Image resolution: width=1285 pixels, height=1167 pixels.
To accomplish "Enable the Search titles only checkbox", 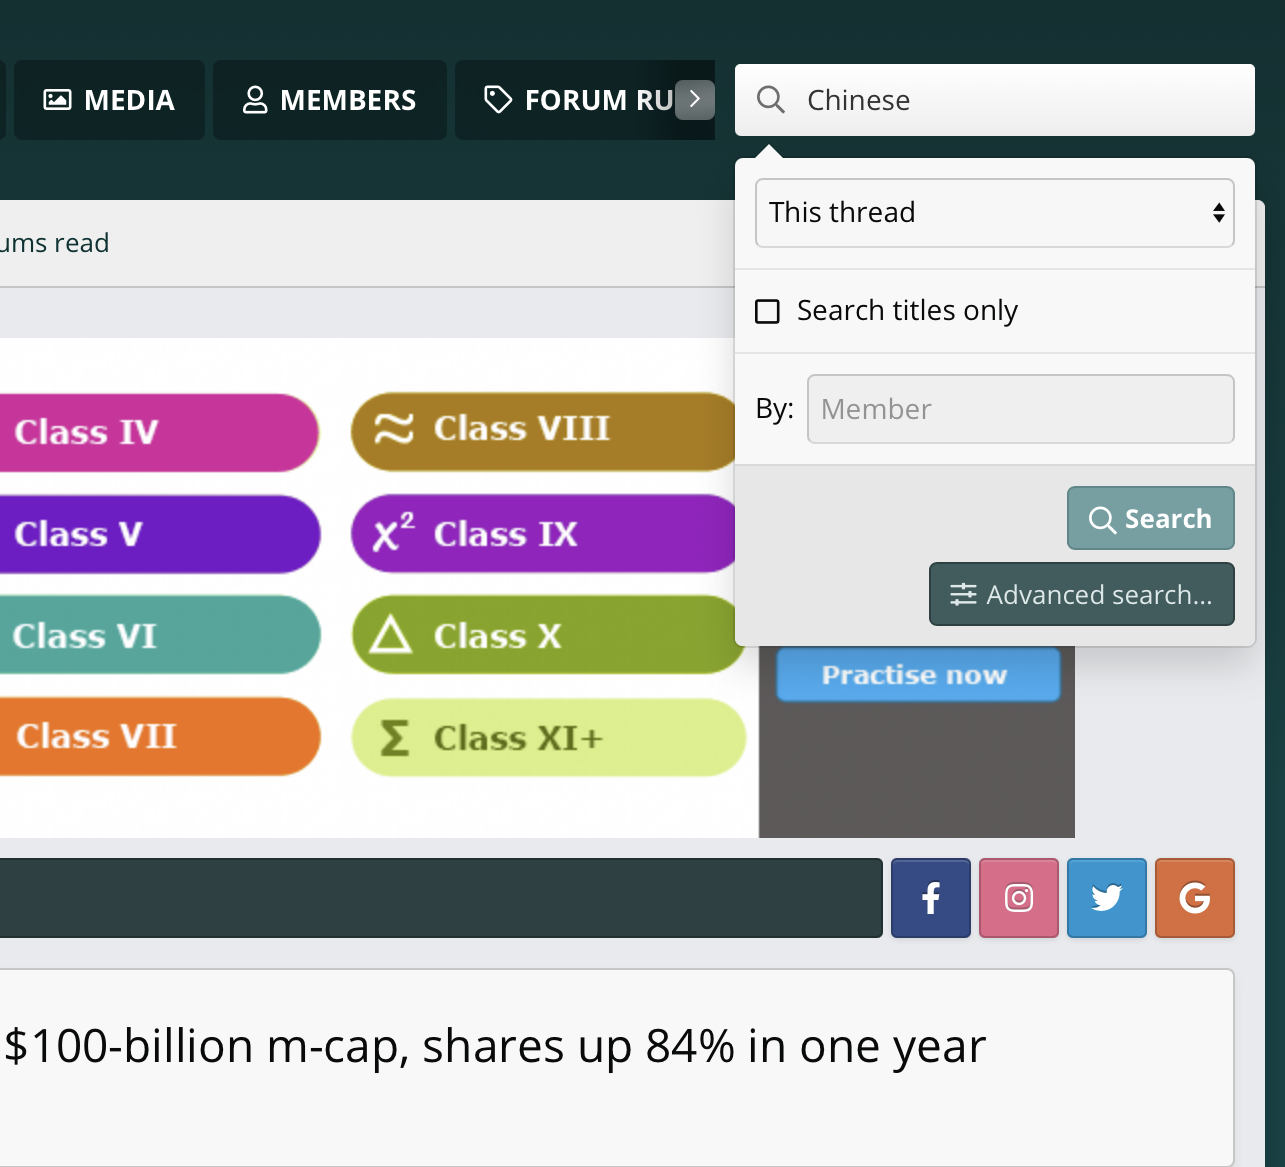I will [x=767, y=311].
